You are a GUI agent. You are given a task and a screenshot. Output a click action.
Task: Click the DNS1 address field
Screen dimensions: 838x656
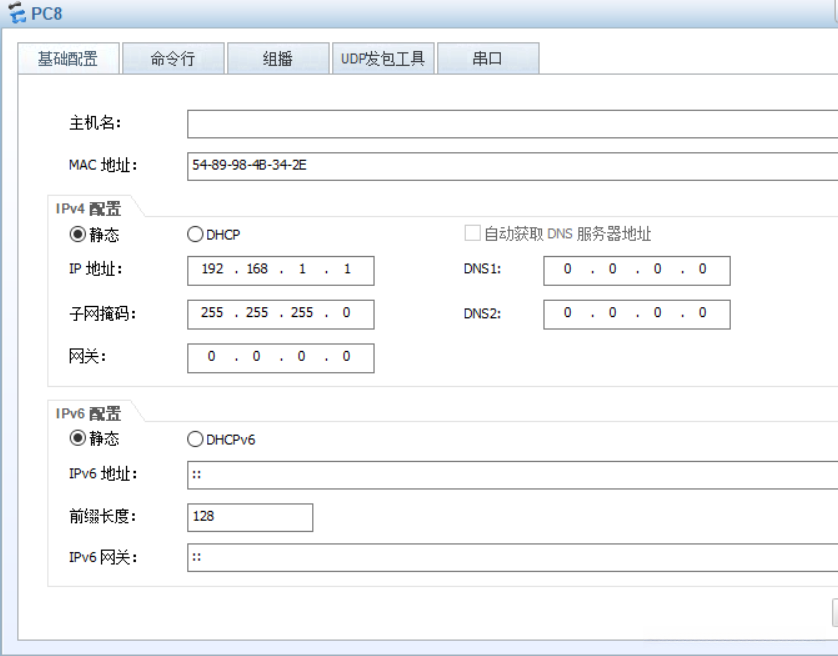[x=637, y=271]
